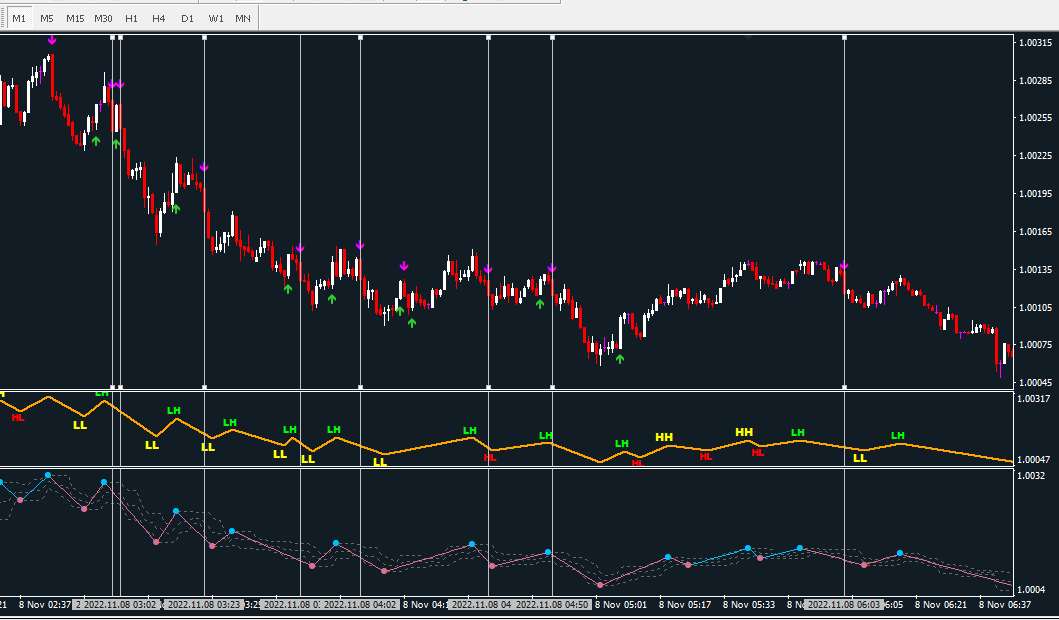Select the H4 timeframe
The width and height of the screenshot is (1059, 620).
(159, 18)
